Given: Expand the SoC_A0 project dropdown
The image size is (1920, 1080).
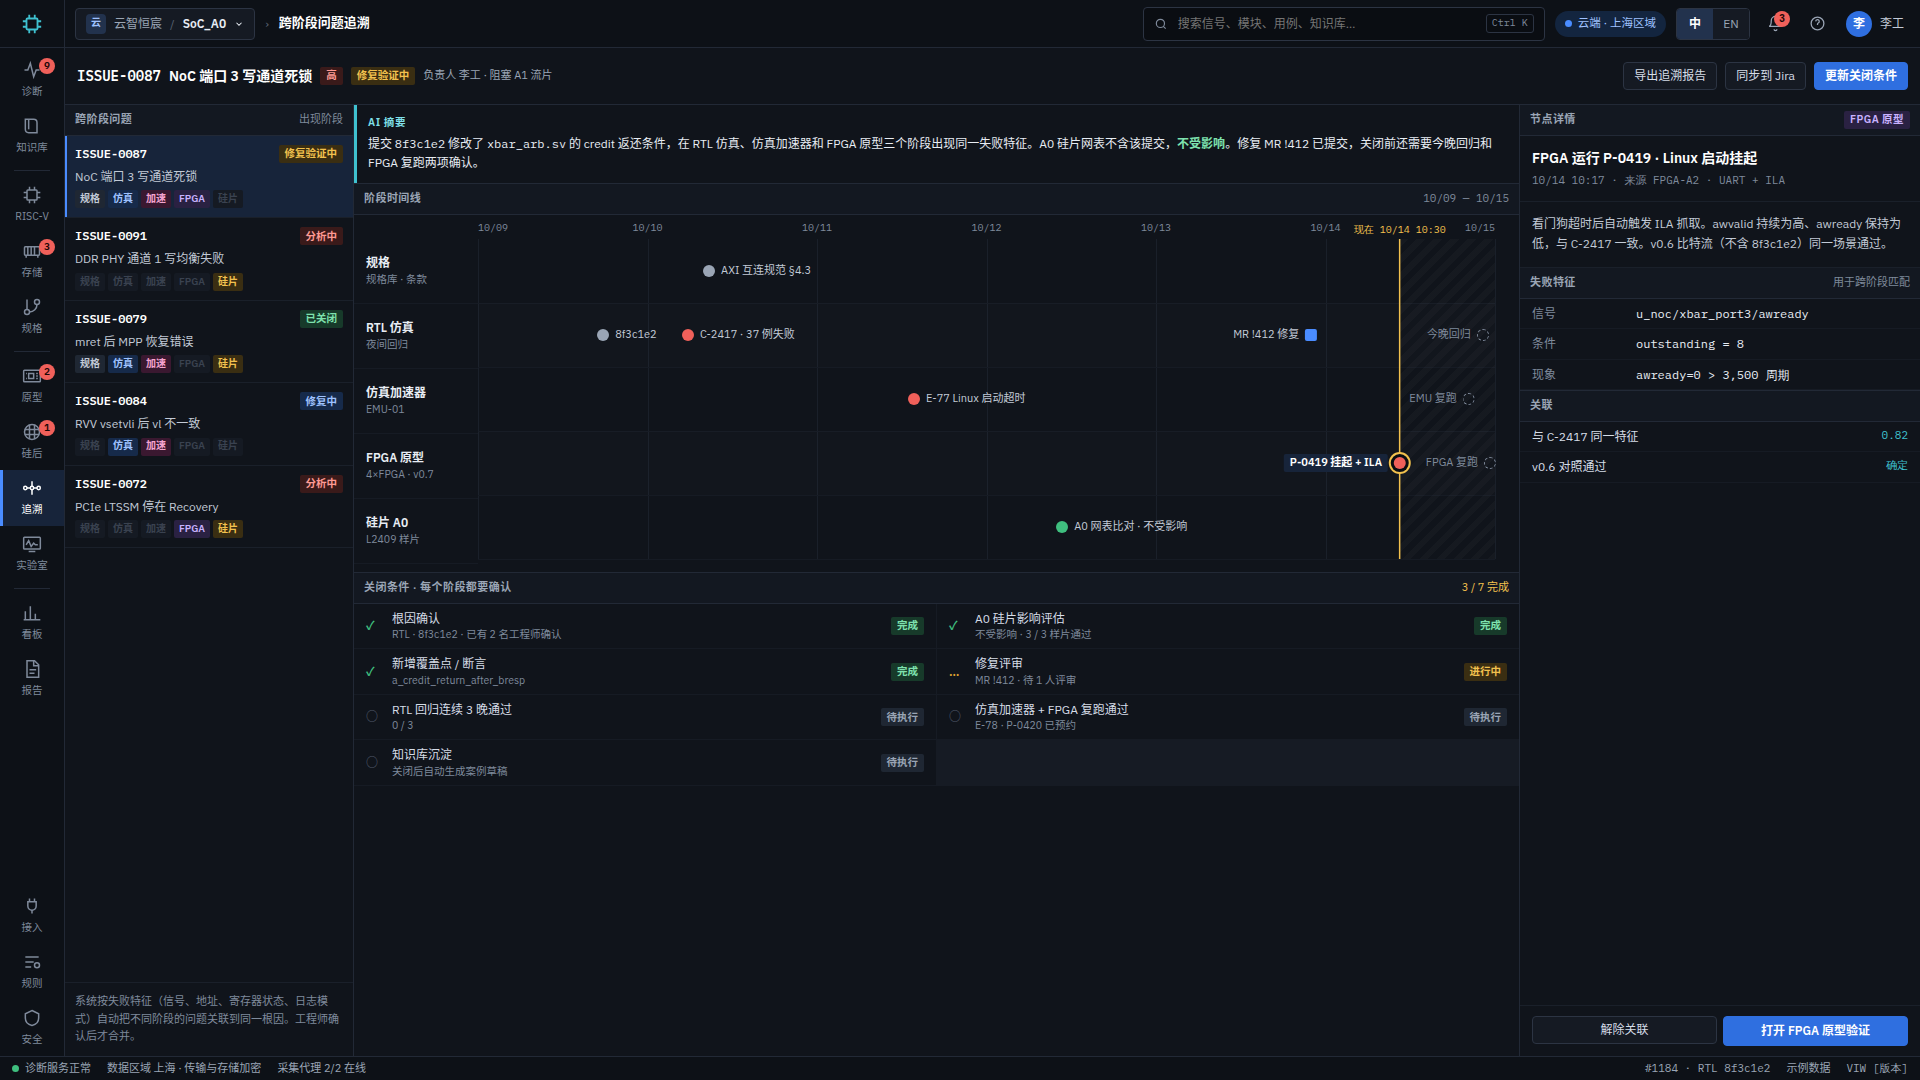Looking at the screenshot, I should point(165,23).
